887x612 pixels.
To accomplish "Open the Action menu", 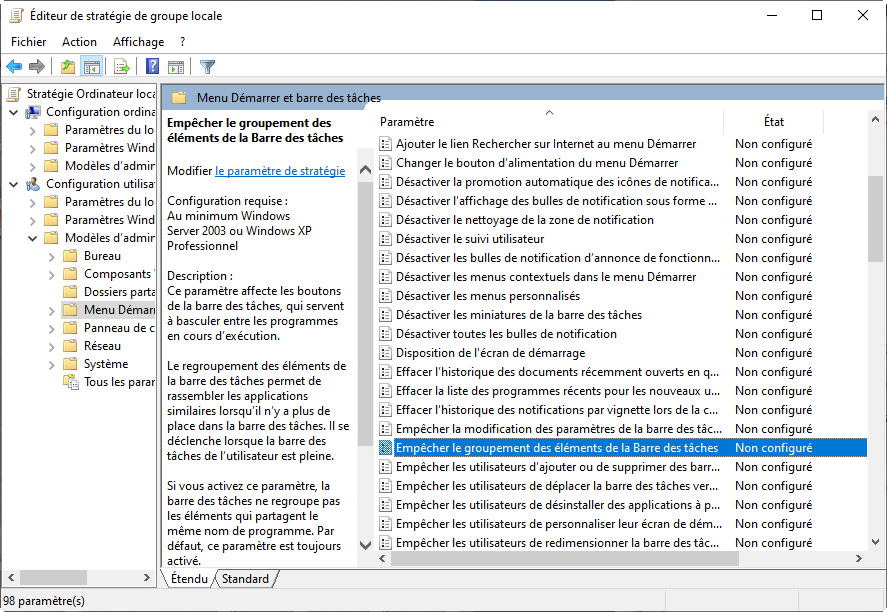I will pyautogui.click(x=79, y=42).
